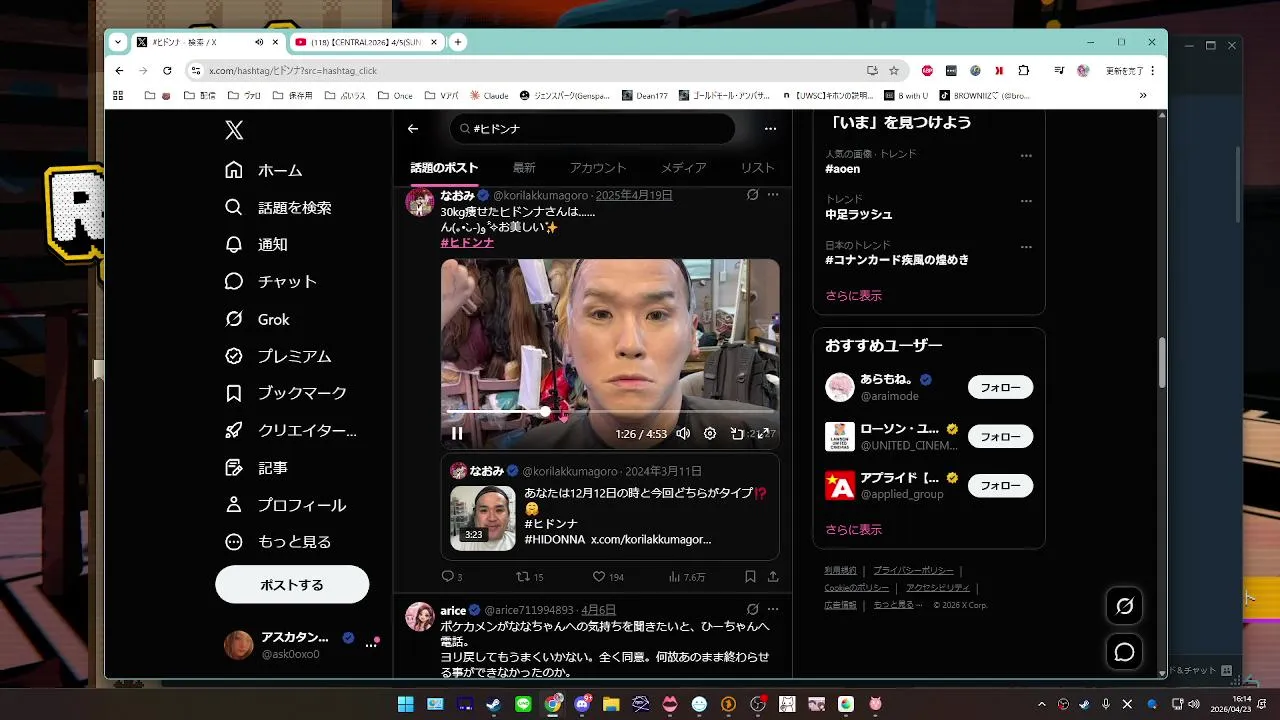Open the X logo home icon
1280x720 pixels.
pyautogui.click(x=234, y=130)
